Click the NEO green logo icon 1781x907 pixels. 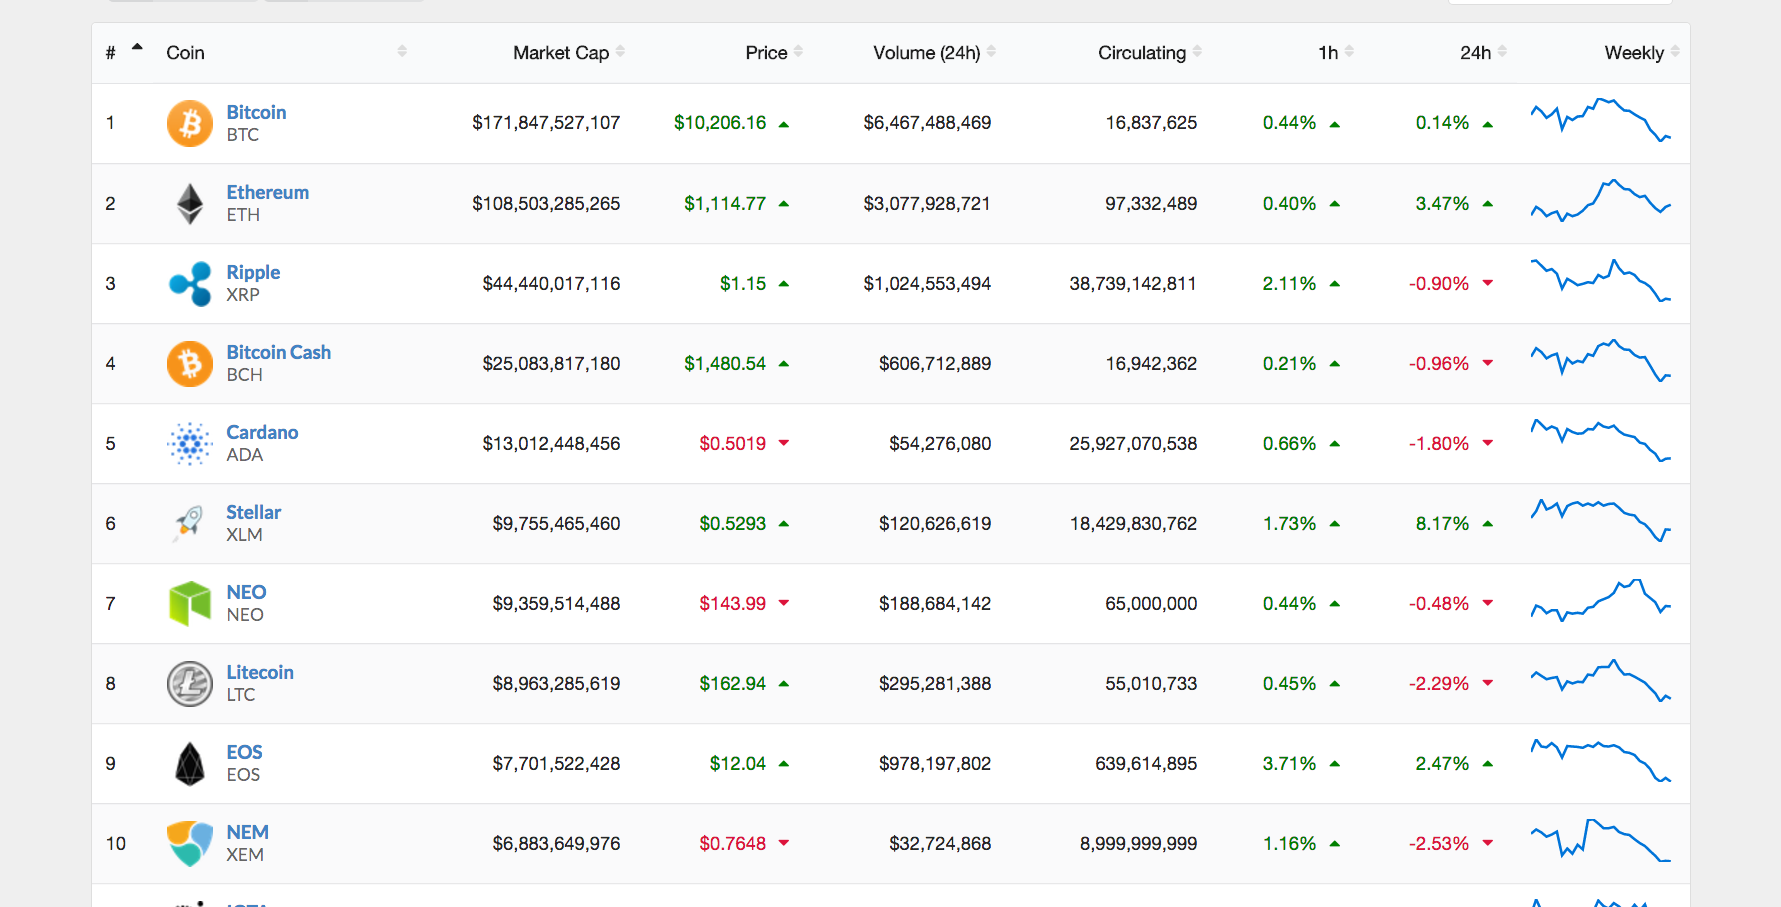[x=189, y=604]
